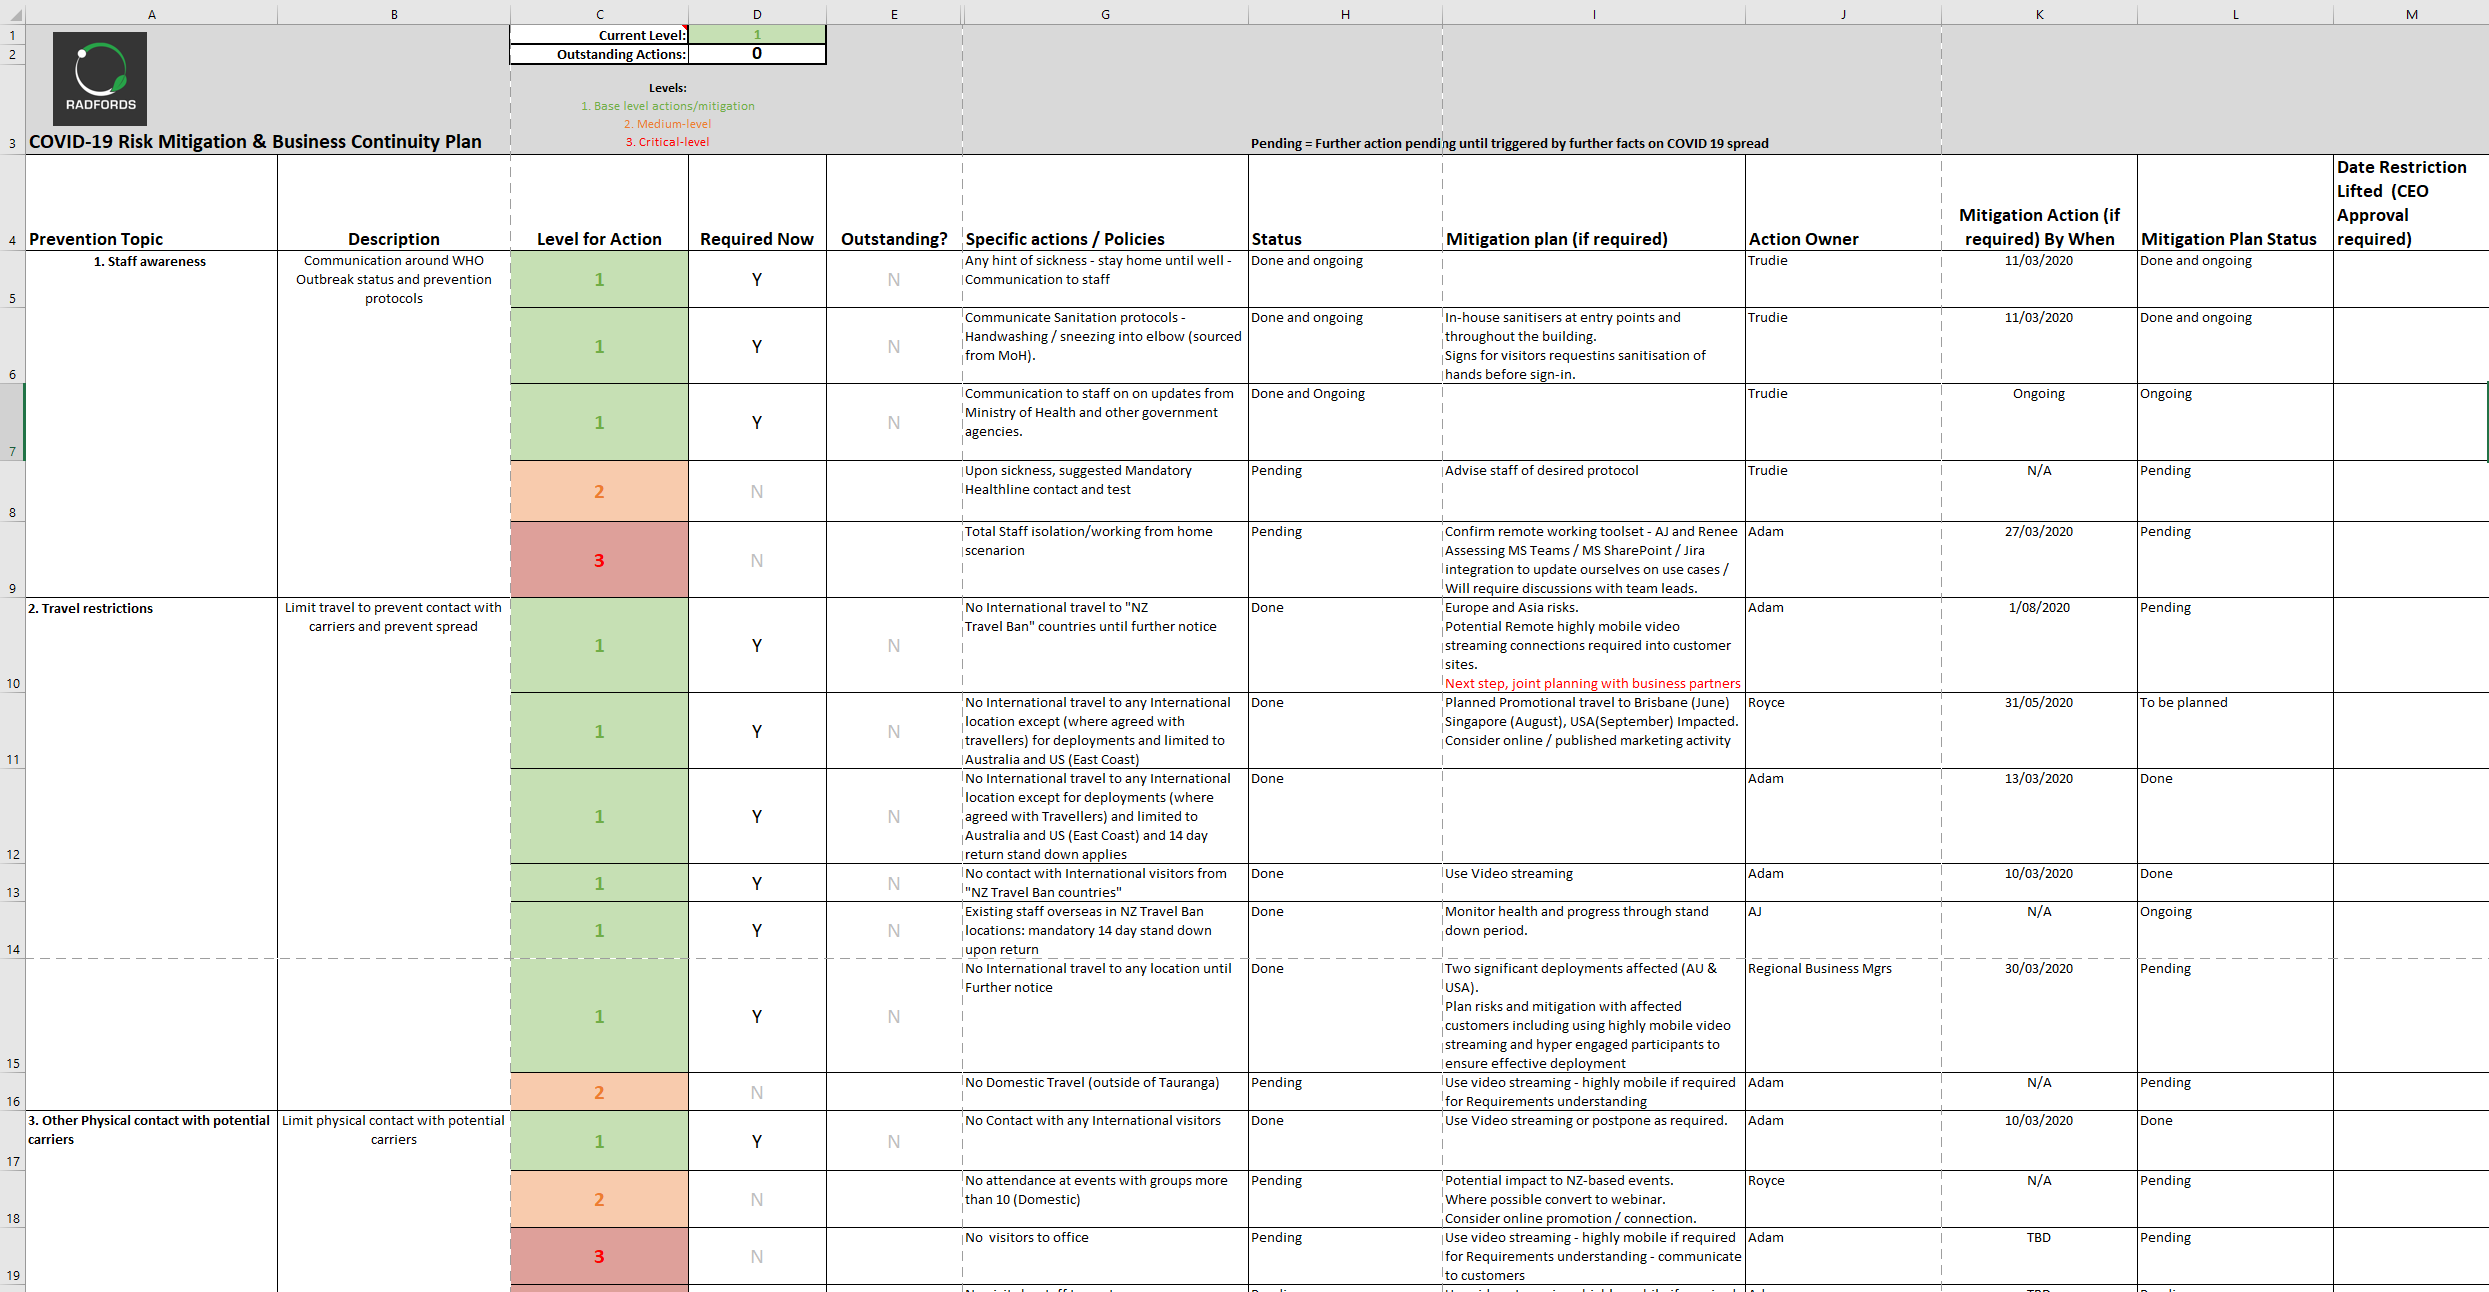The height and width of the screenshot is (1292, 2489).
Task: Select the 'To be planned' status cell
Action: (2235, 731)
